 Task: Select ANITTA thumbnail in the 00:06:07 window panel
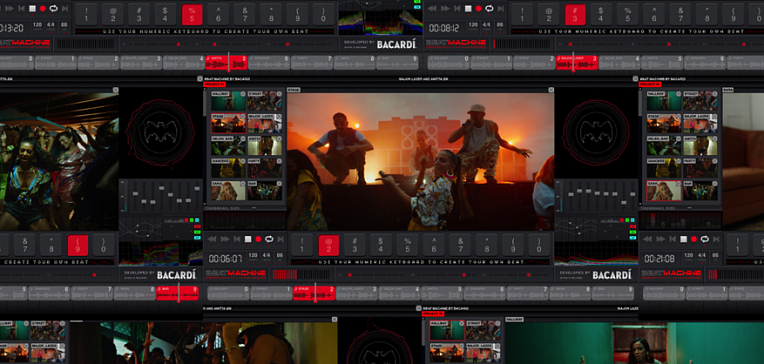pos(265,146)
